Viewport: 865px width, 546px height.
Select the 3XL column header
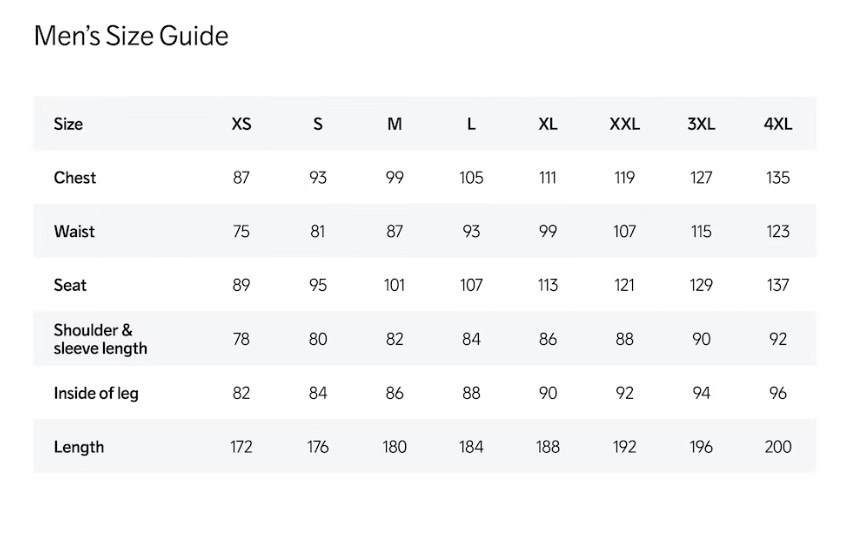pos(701,124)
